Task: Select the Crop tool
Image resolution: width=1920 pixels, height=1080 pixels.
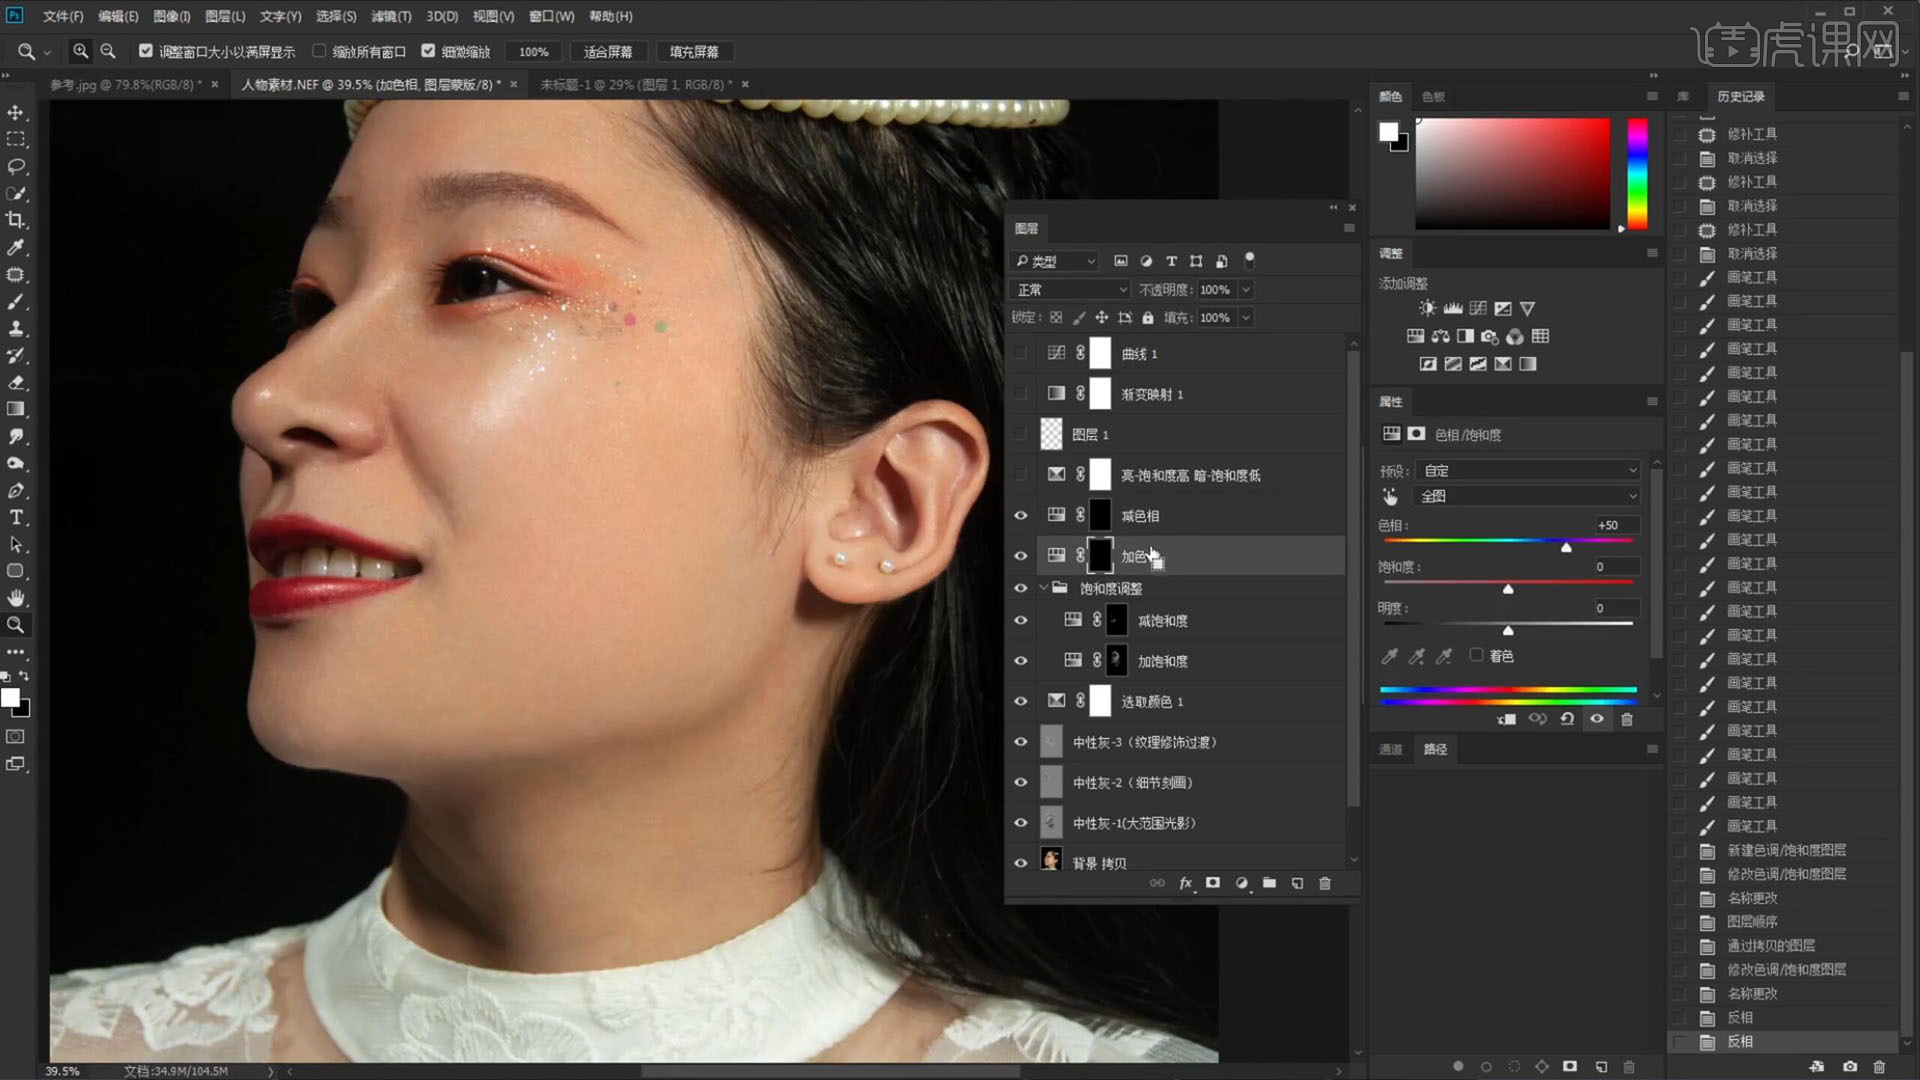Action: pos(16,220)
